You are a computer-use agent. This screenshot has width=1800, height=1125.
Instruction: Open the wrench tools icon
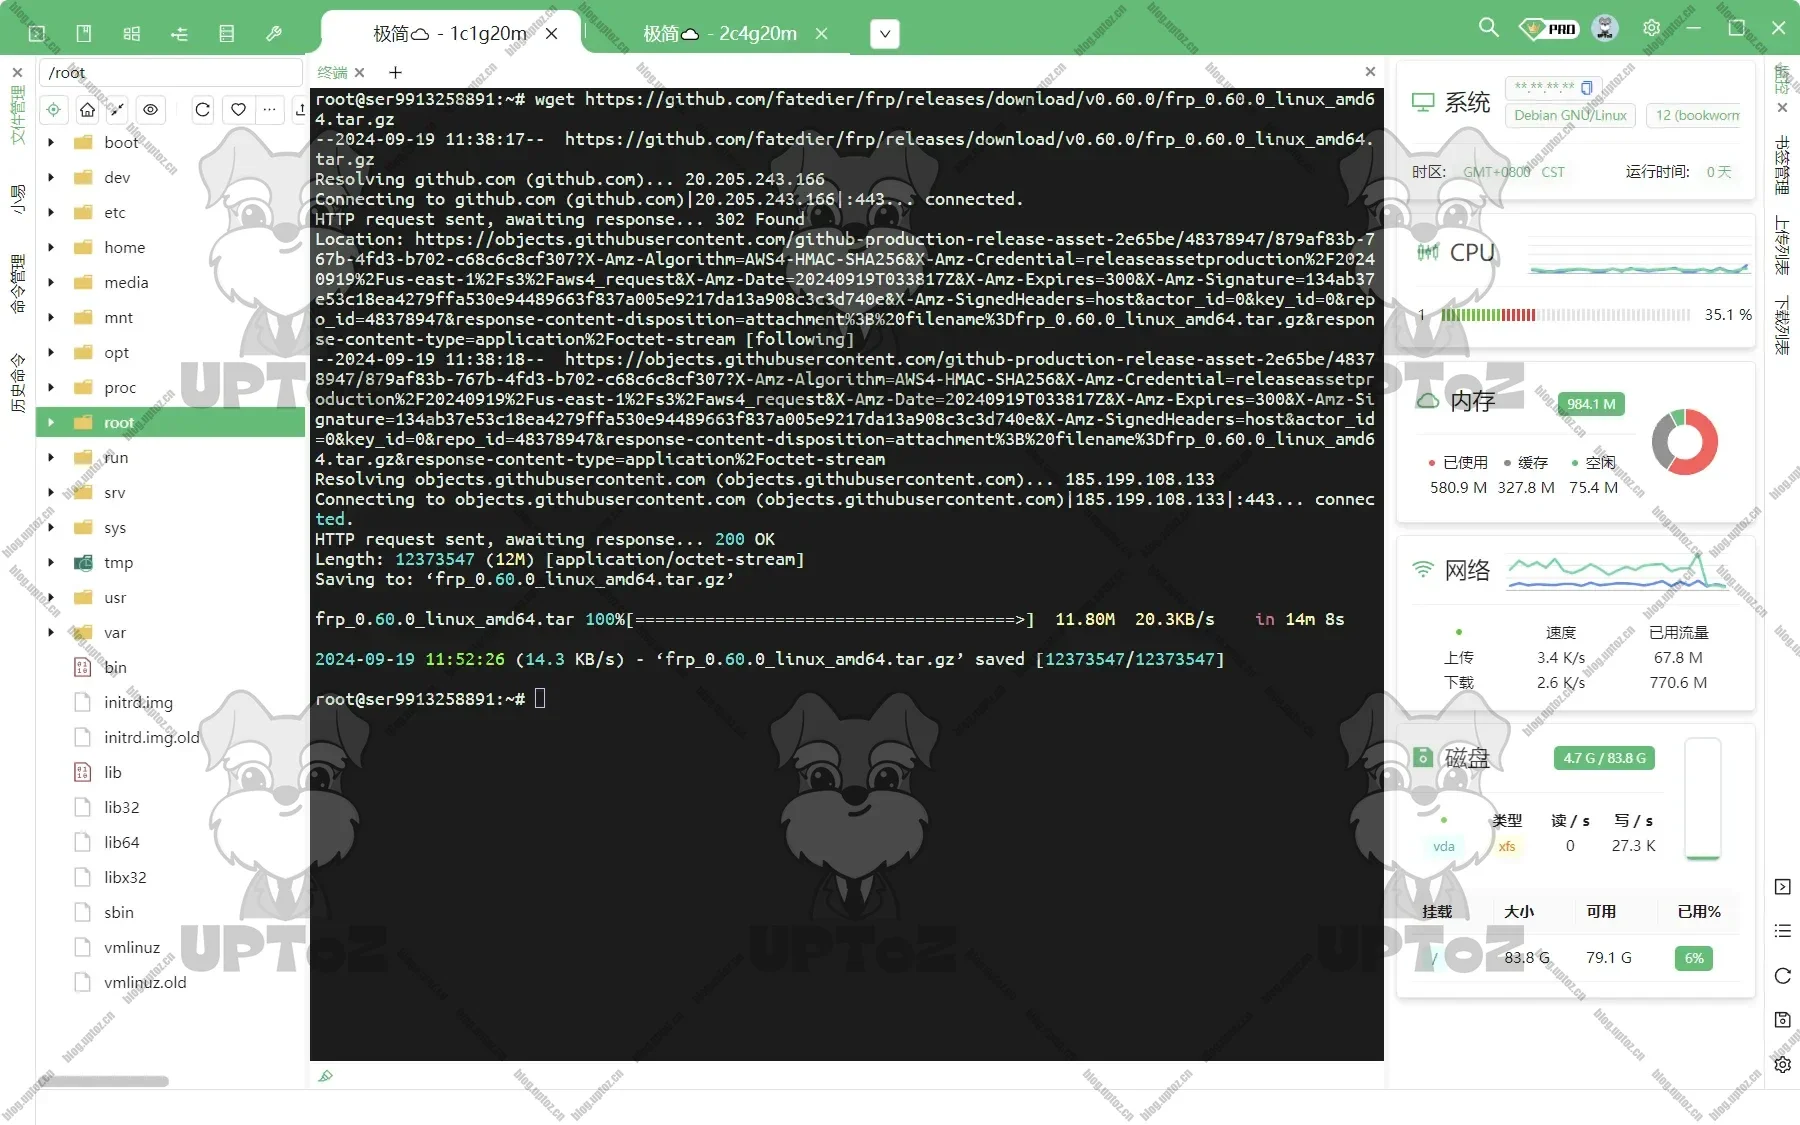pyautogui.click(x=274, y=33)
